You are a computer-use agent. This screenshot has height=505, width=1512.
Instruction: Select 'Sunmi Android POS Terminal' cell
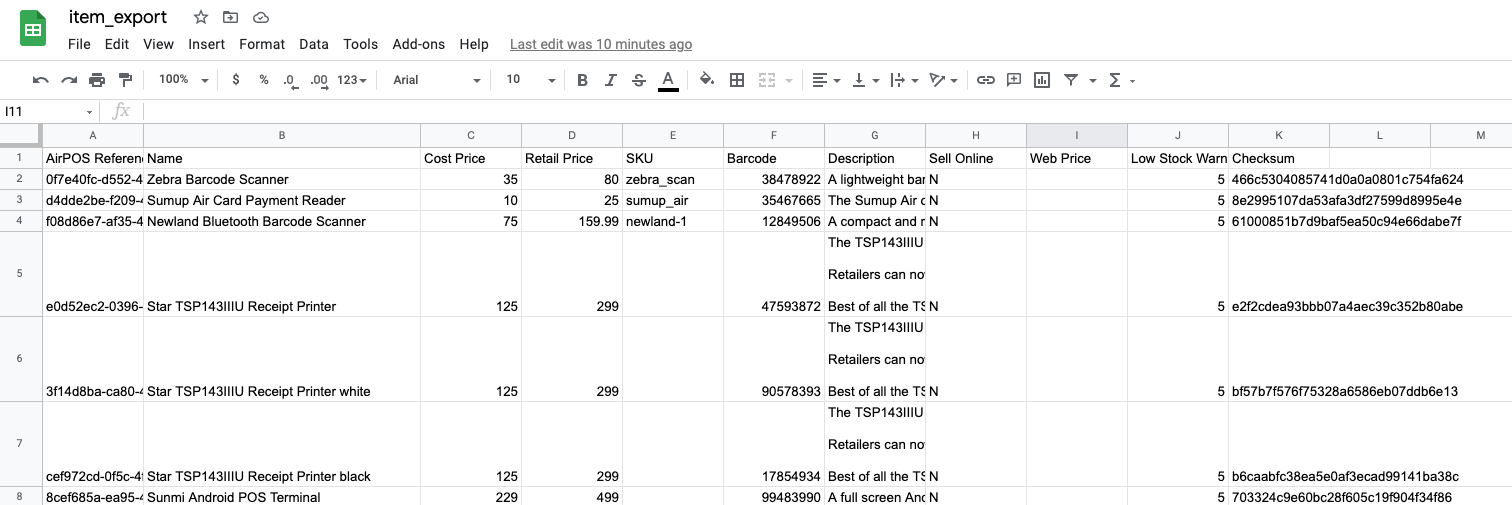tap(282, 496)
